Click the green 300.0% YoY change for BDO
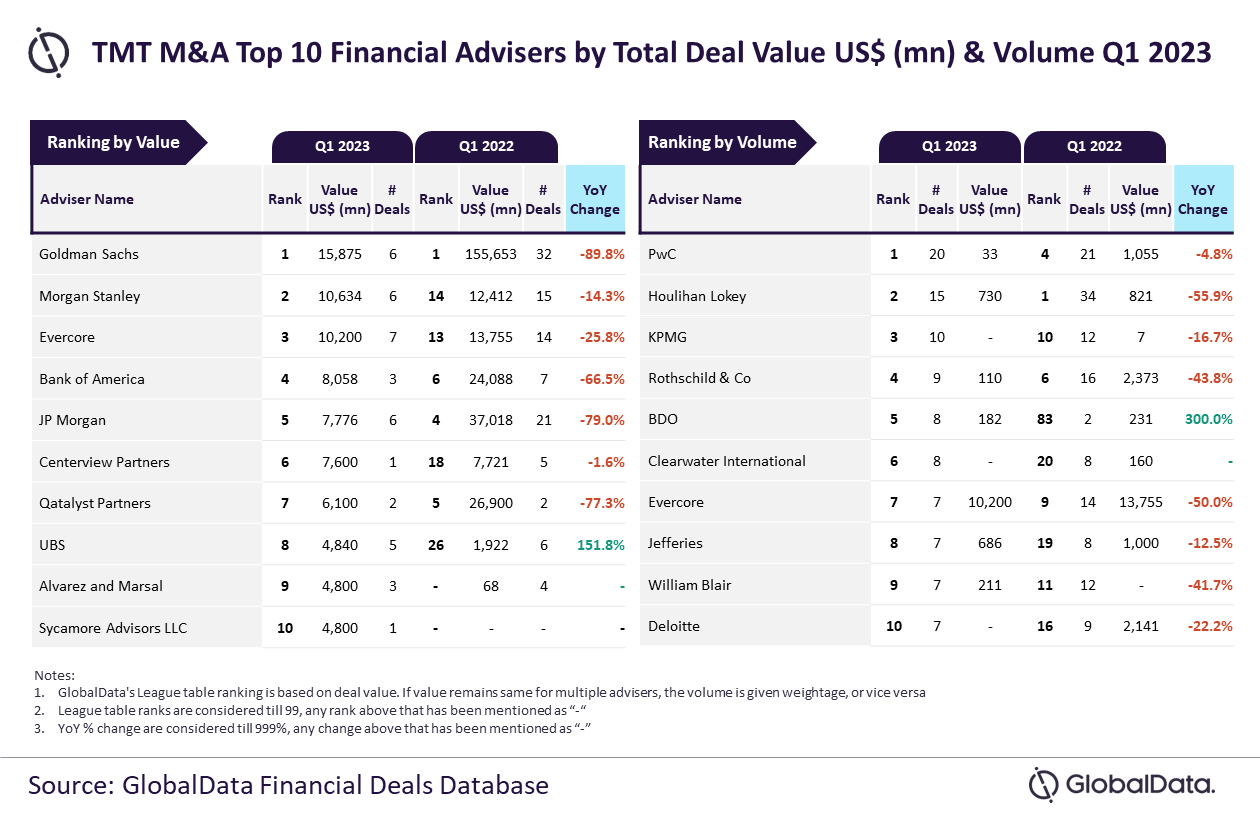 (1208, 420)
